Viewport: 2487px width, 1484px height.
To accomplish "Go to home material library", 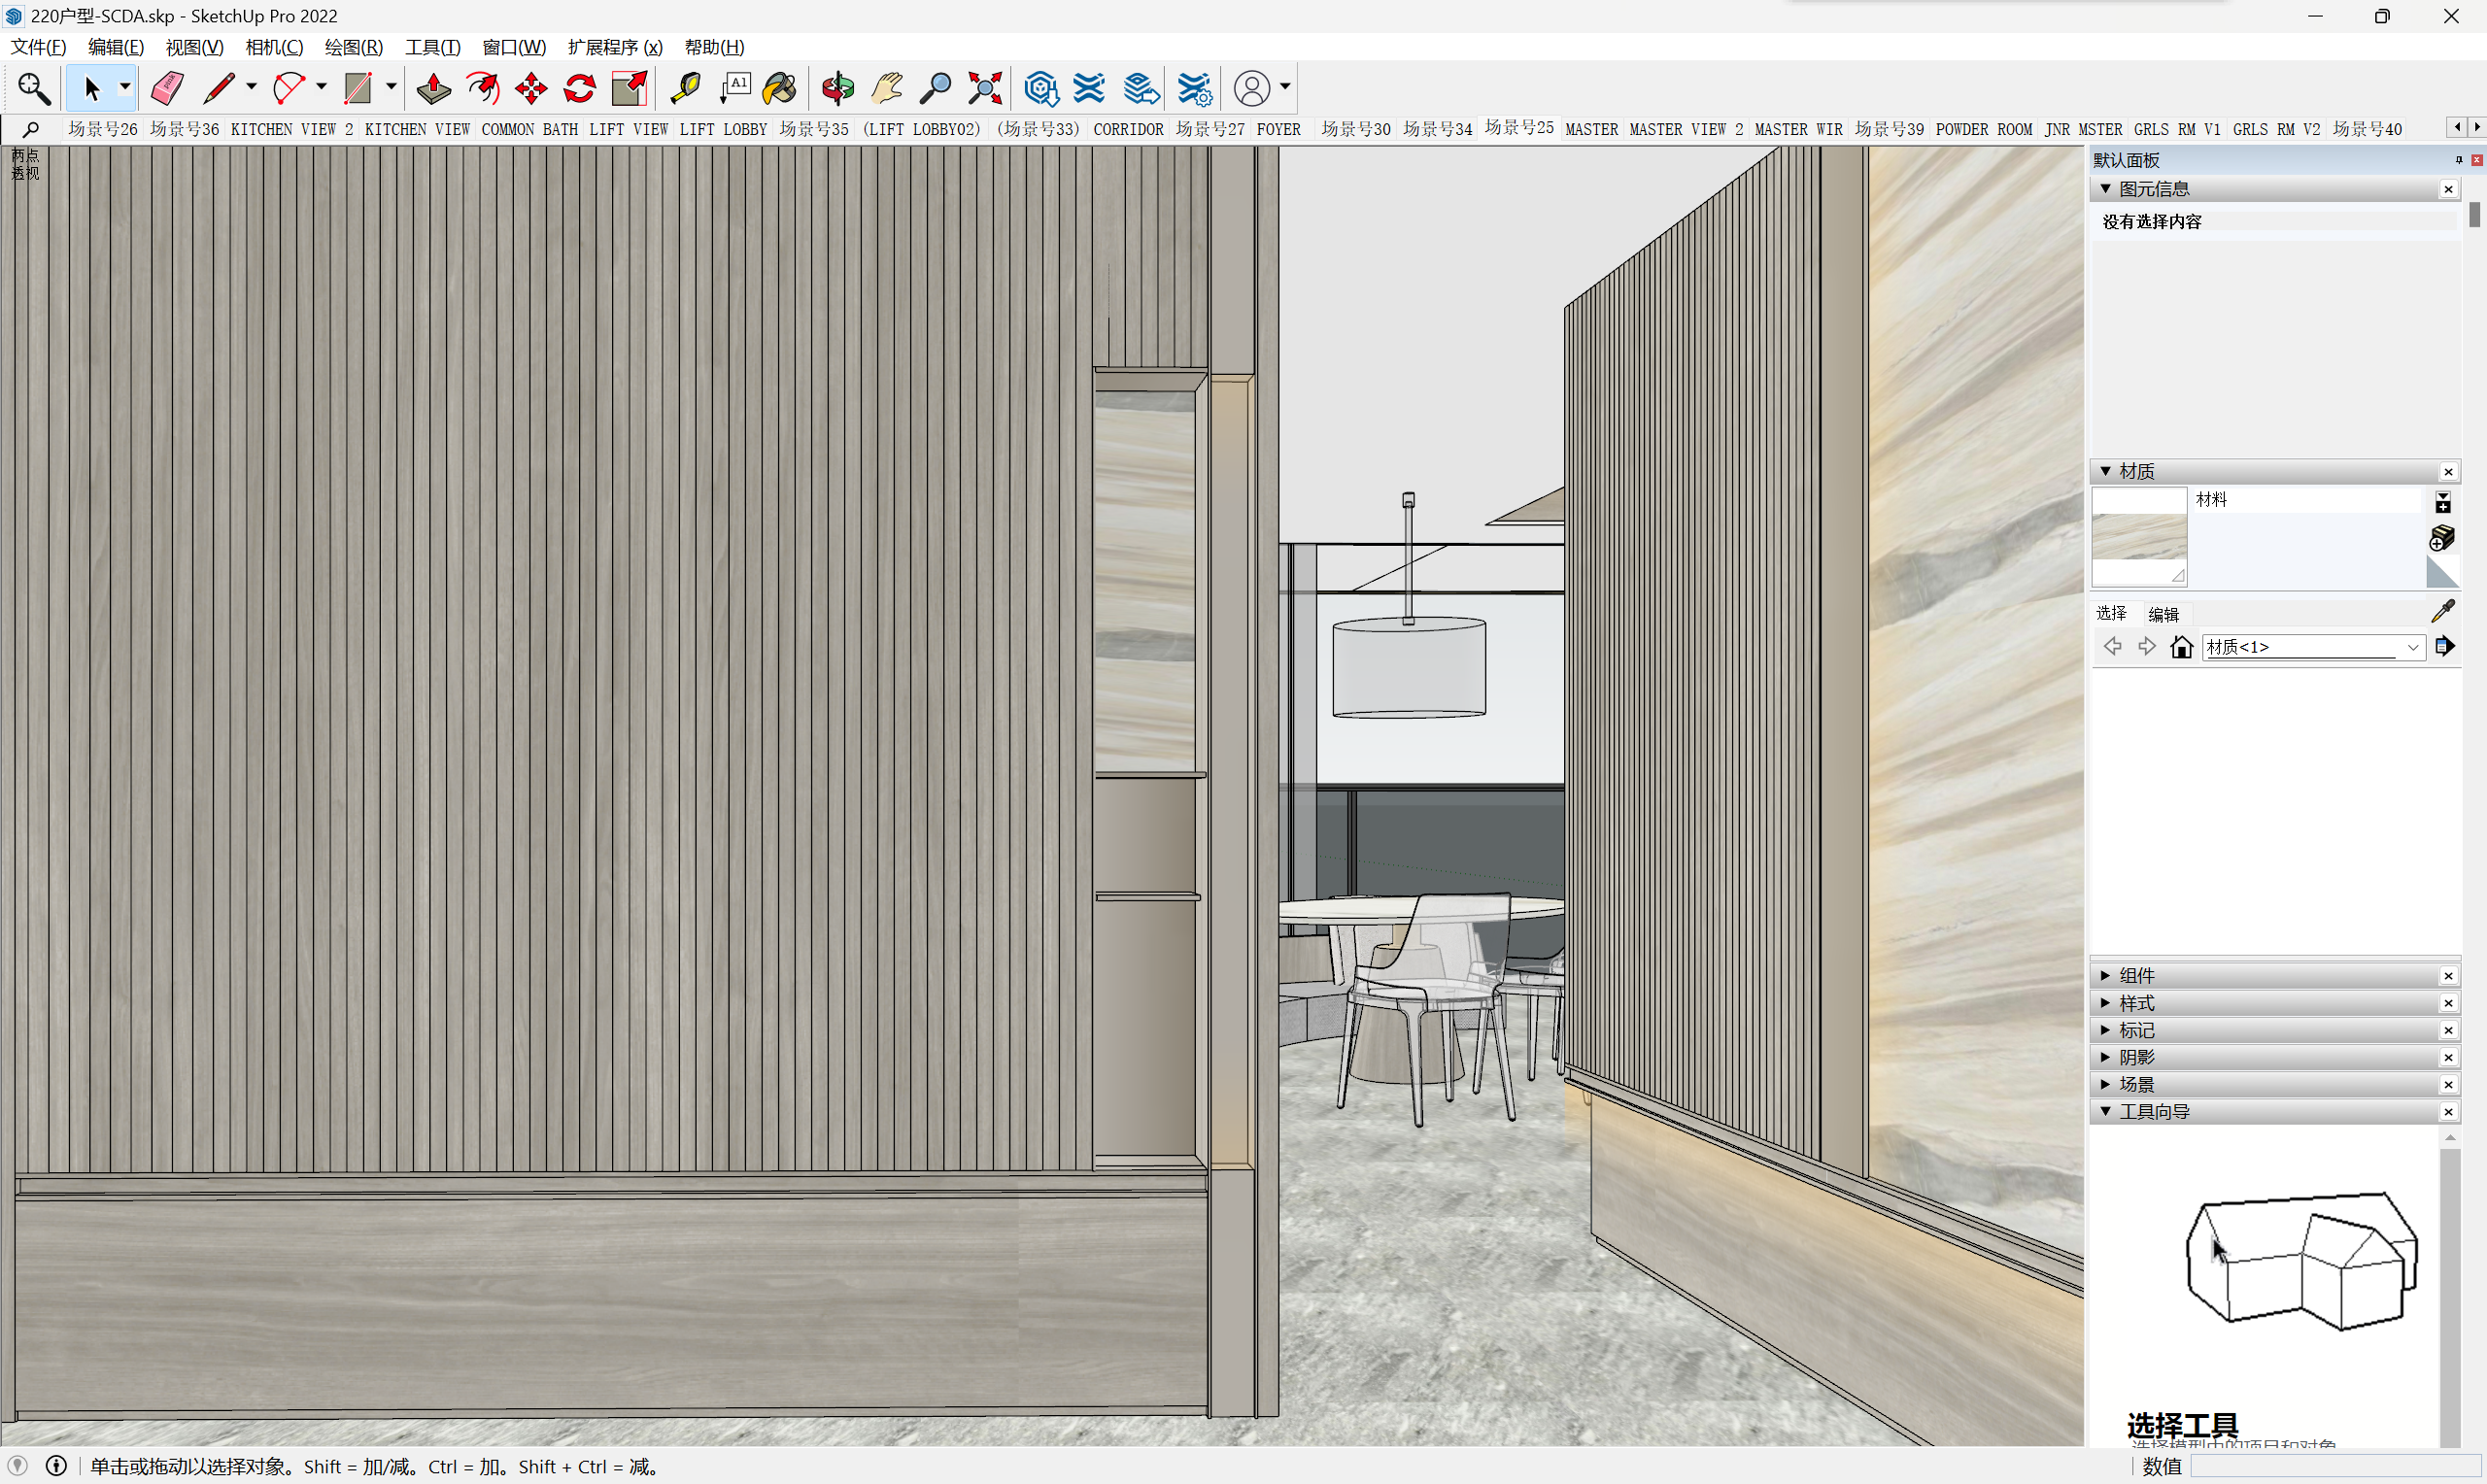I will 2182,647.
